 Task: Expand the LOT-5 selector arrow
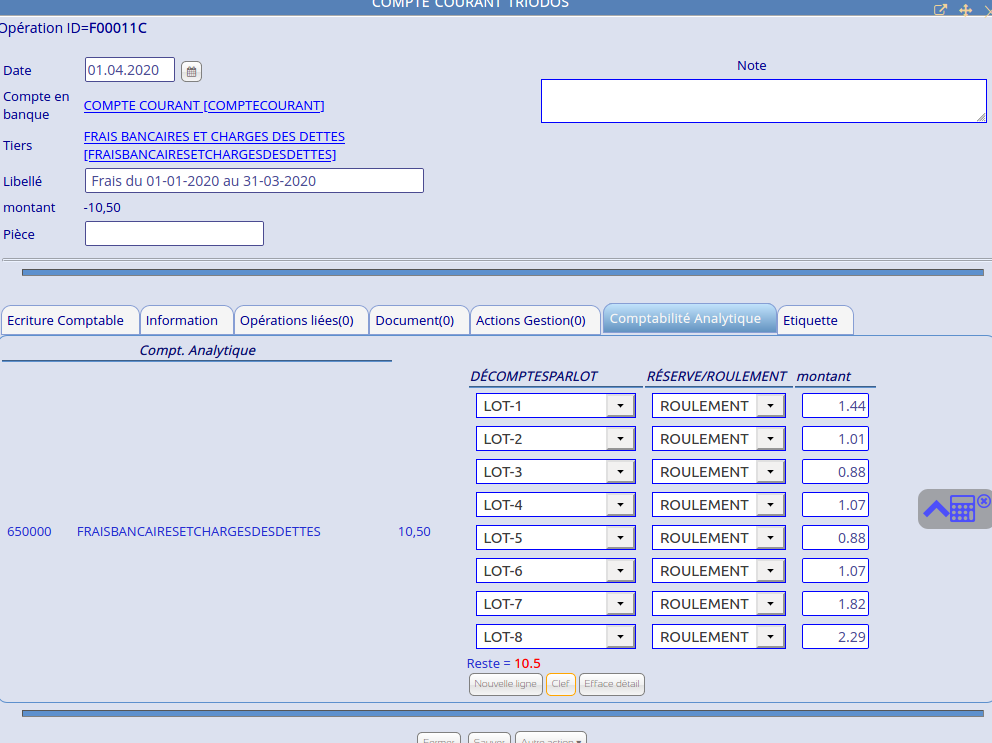621,538
